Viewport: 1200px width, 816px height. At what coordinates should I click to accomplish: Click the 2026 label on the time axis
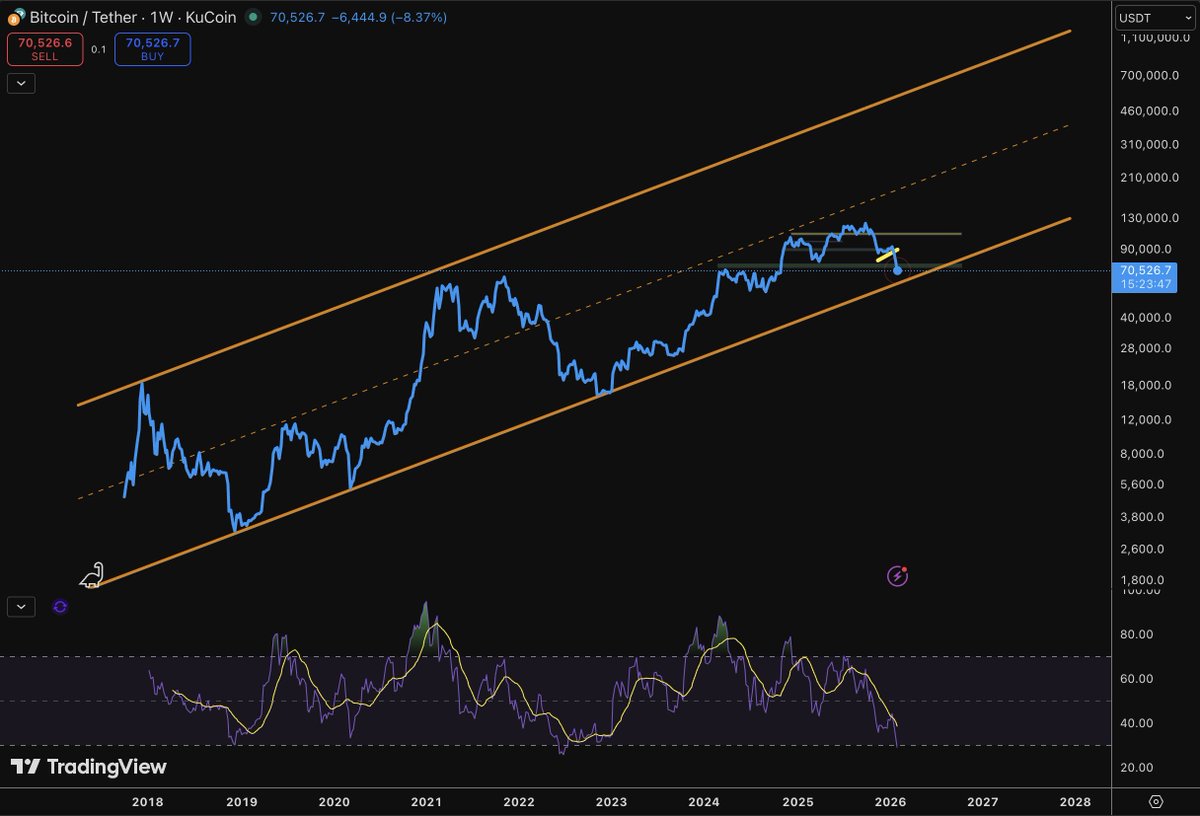[890, 802]
